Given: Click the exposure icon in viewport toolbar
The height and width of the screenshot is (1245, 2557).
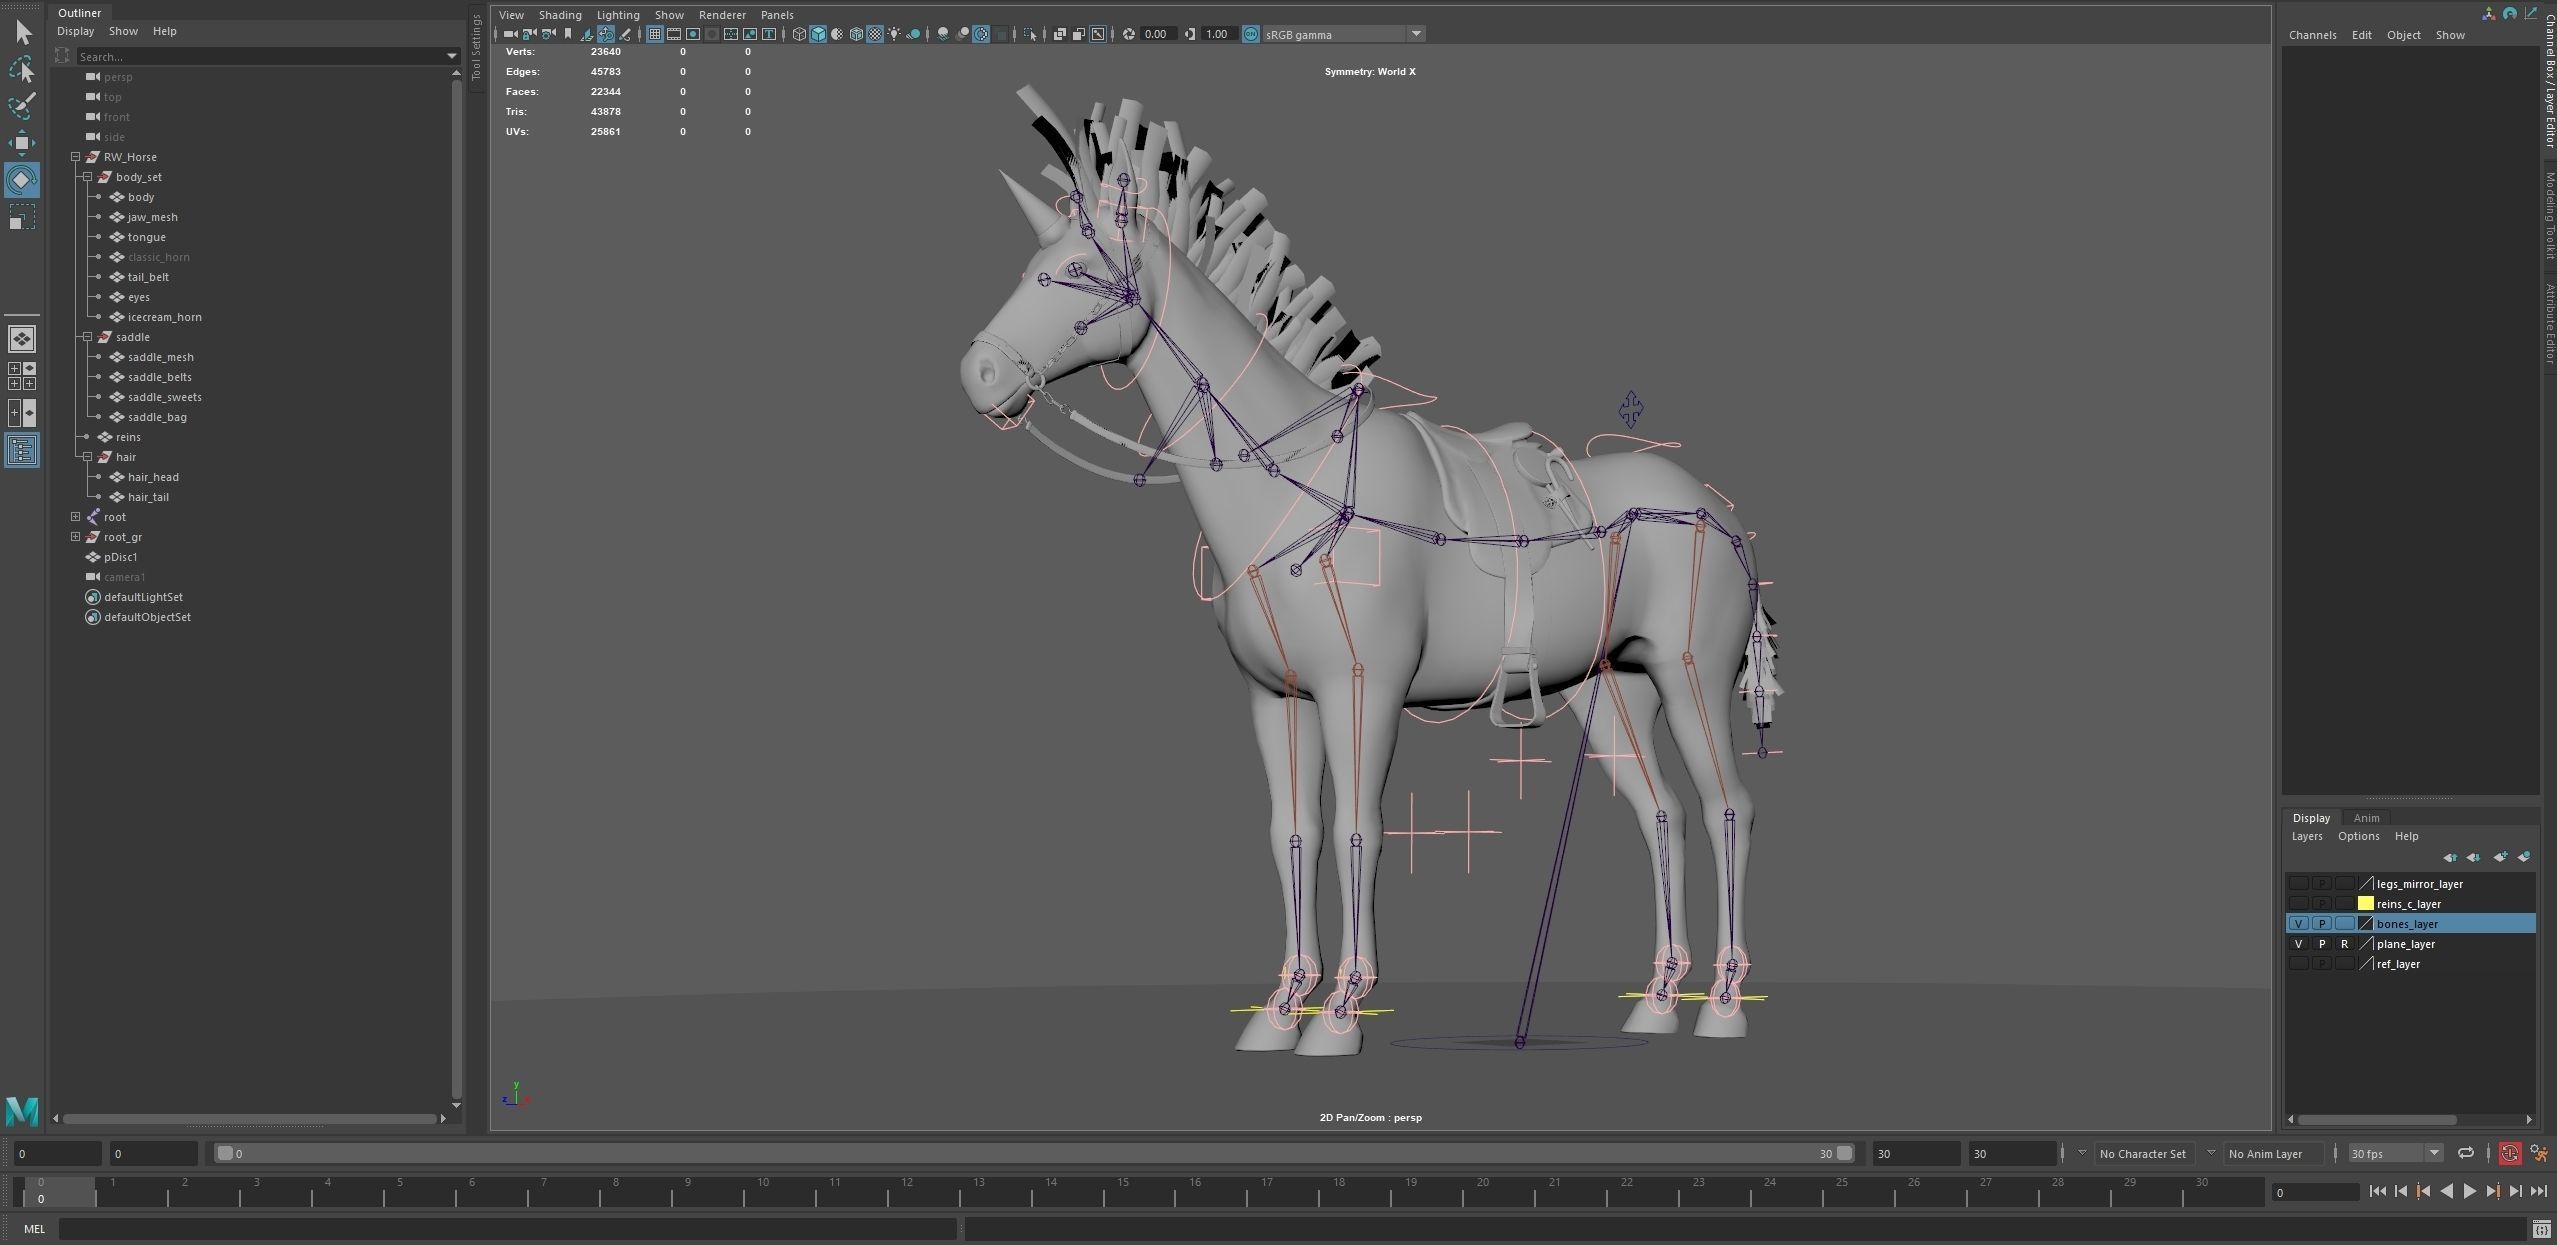Looking at the screenshot, I should (1129, 34).
